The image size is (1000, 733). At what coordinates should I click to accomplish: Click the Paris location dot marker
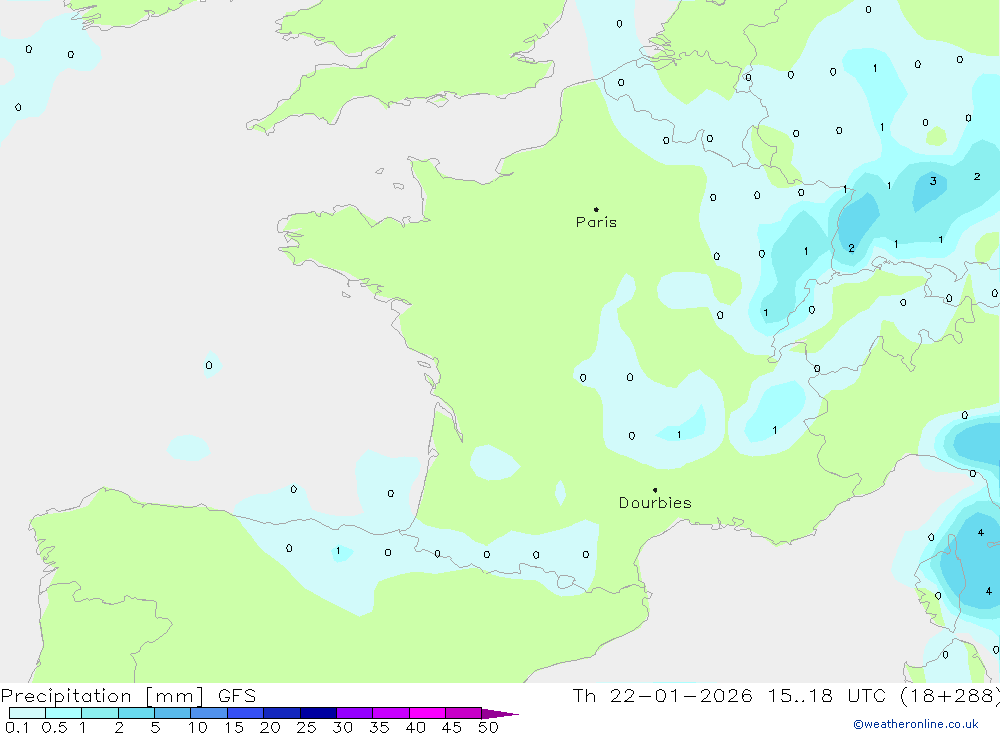tap(596, 209)
